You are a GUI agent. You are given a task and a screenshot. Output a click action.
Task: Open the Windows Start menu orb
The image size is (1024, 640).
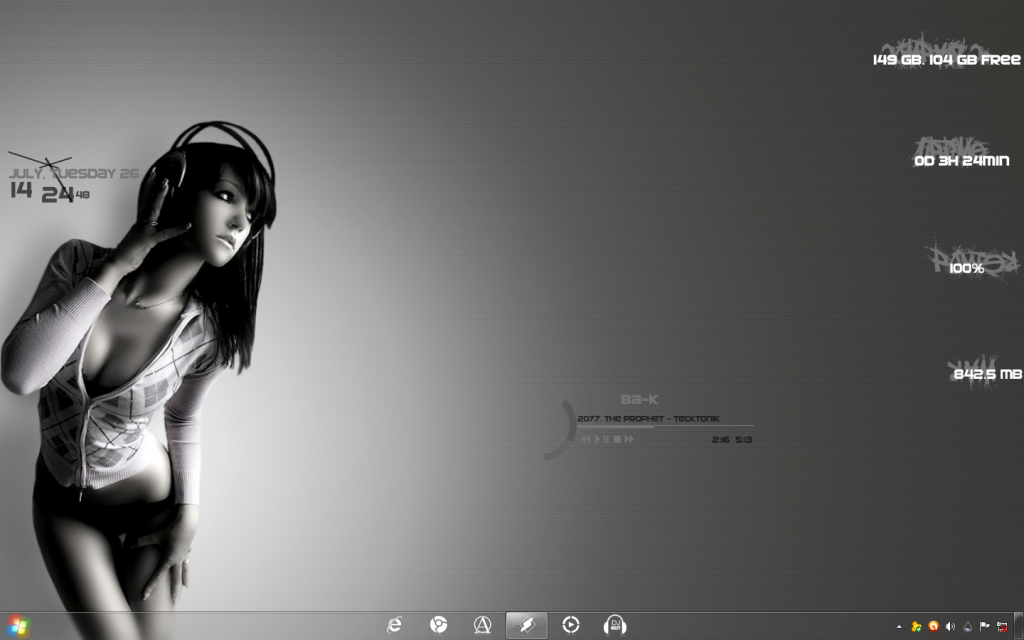[18, 627]
